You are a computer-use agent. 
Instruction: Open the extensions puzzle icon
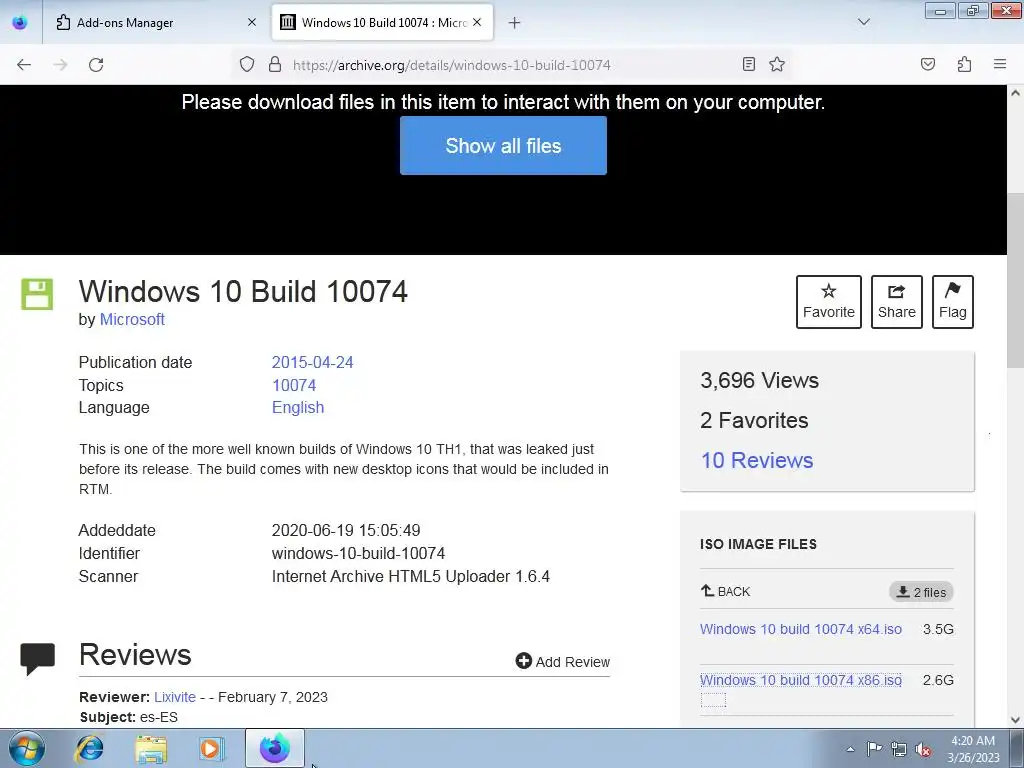[x=964, y=64]
